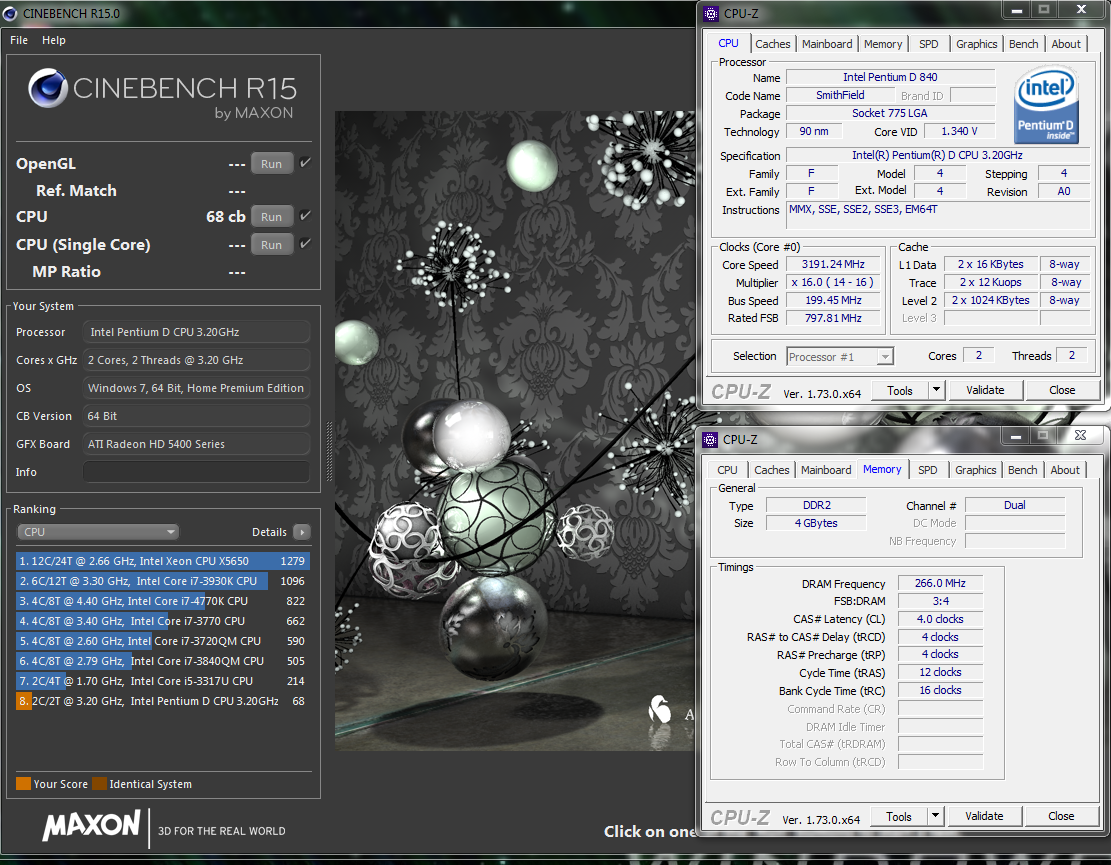1111x865 pixels.
Task: Click Validate in top CPU-Z window
Action: pyautogui.click(x=985, y=390)
